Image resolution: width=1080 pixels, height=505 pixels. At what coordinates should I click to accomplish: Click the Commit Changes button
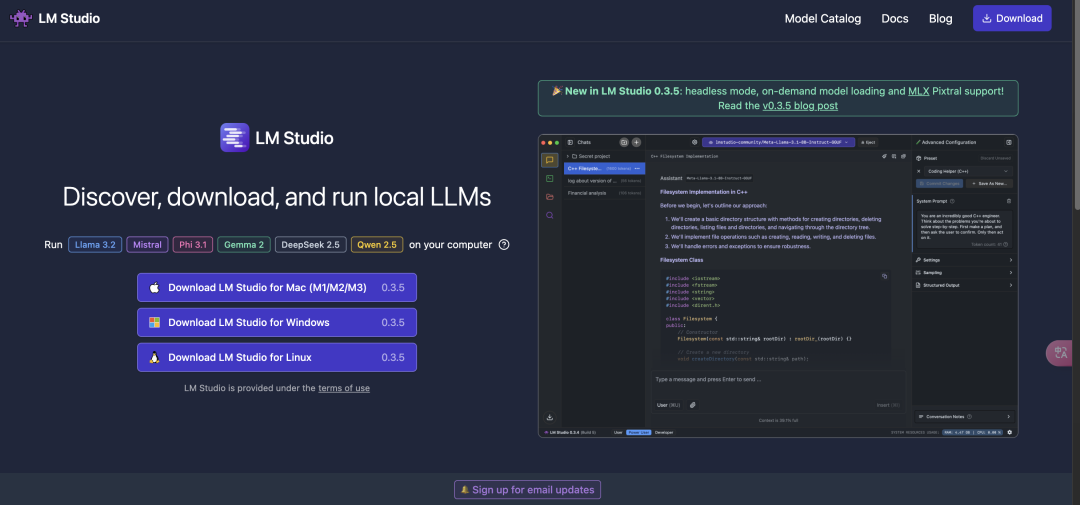point(939,183)
